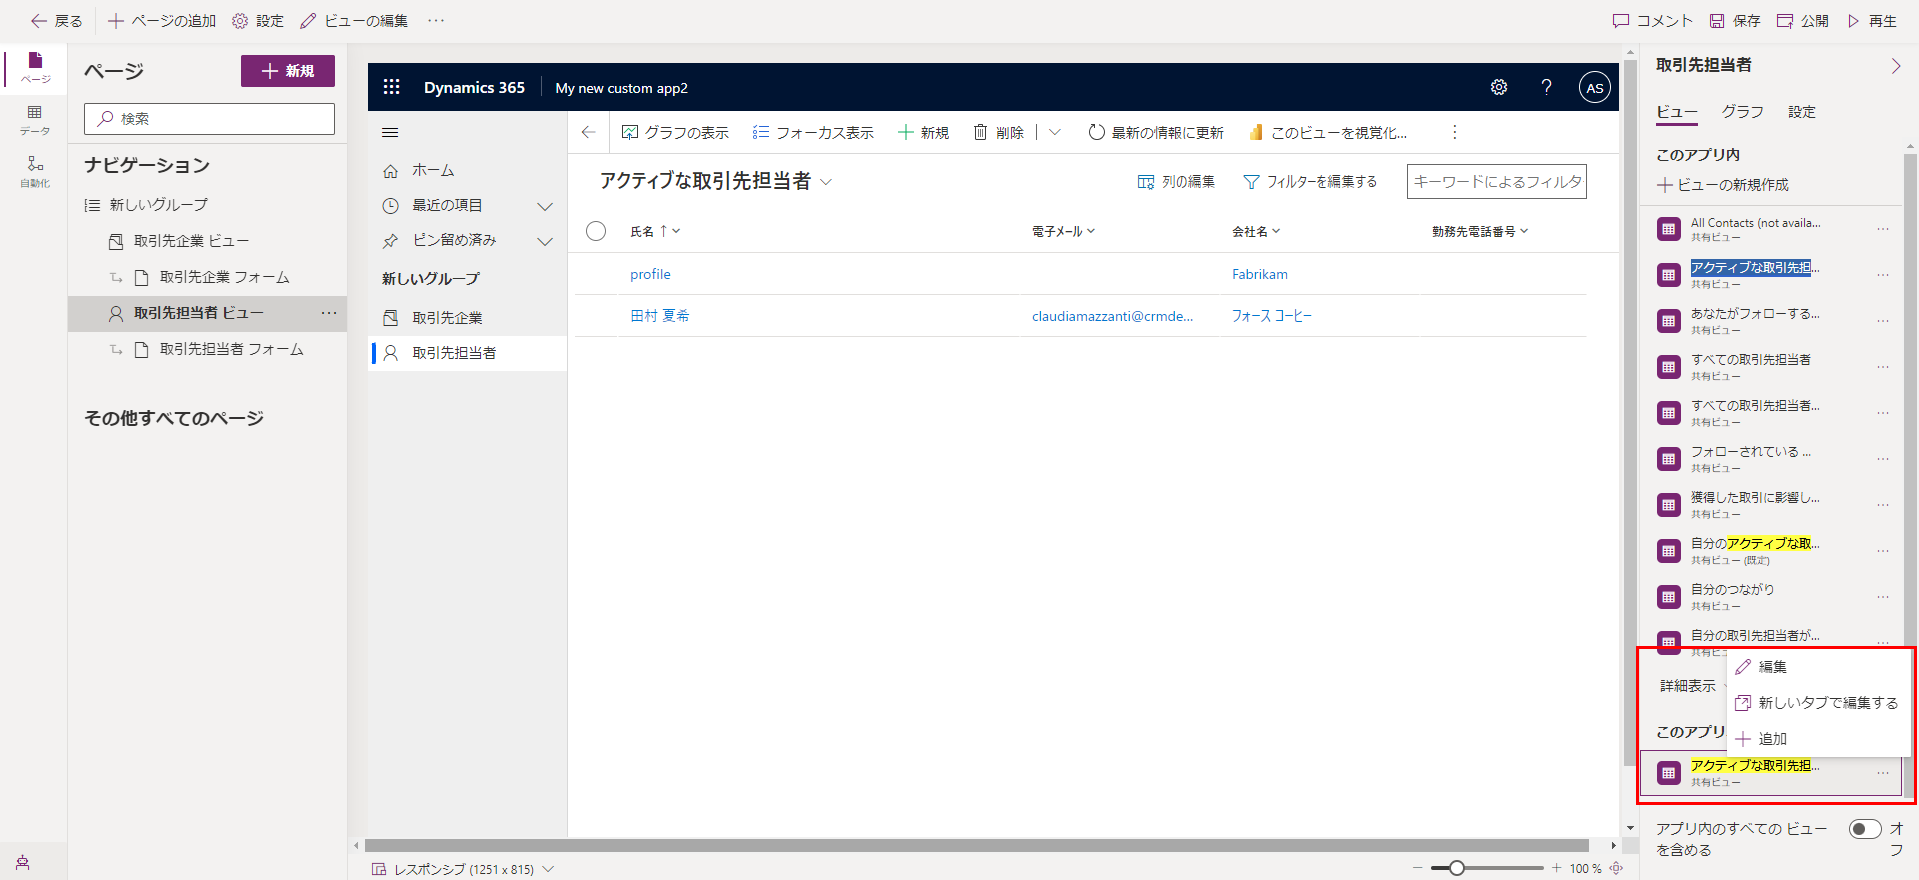Open the フォース コーヒー company link

click(x=1271, y=315)
